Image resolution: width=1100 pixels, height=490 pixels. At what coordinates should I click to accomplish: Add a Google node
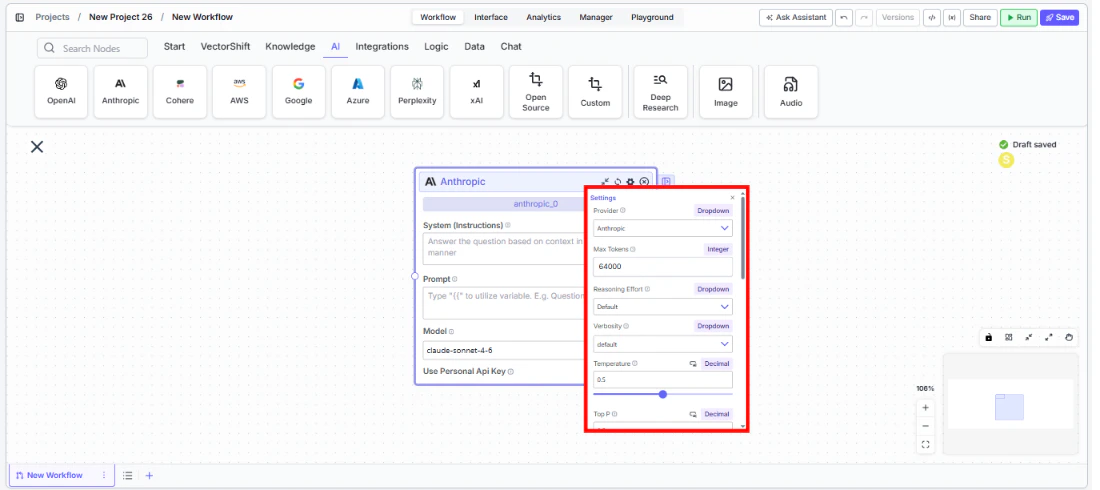pyautogui.click(x=298, y=92)
